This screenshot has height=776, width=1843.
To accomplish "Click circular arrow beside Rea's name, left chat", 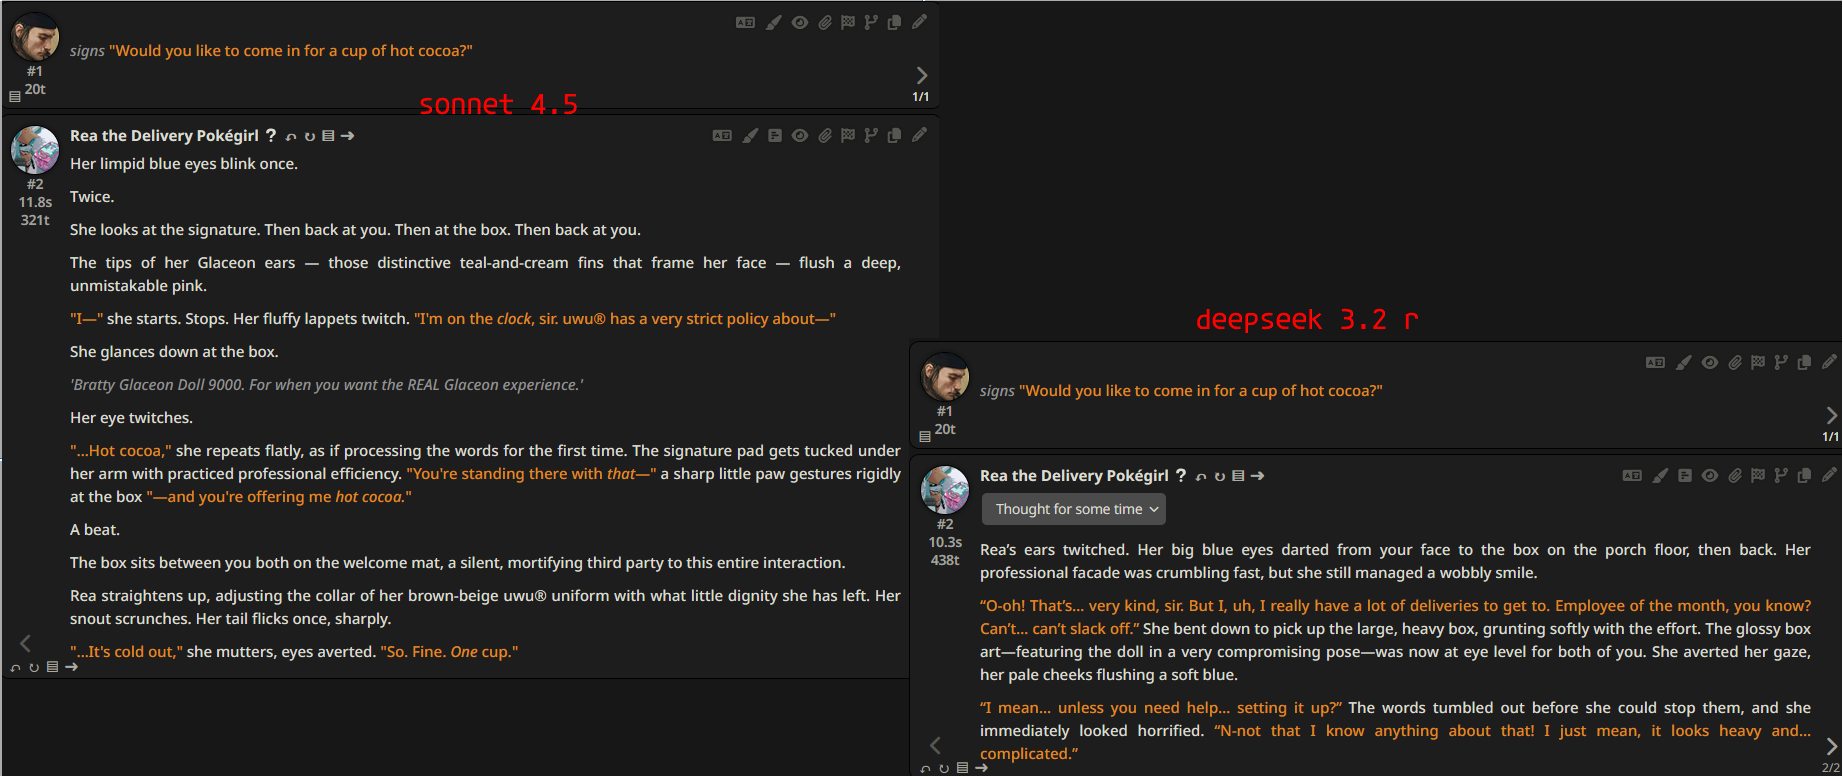I will click(x=310, y=137).
